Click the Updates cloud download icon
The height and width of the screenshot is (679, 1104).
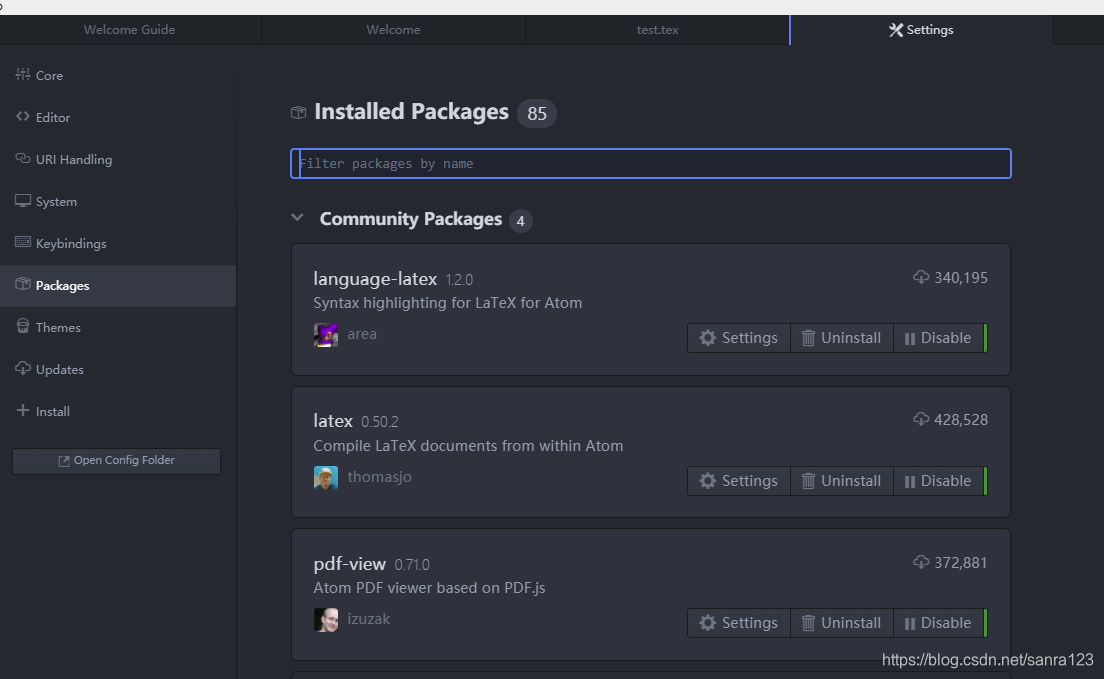click(23, 368)
